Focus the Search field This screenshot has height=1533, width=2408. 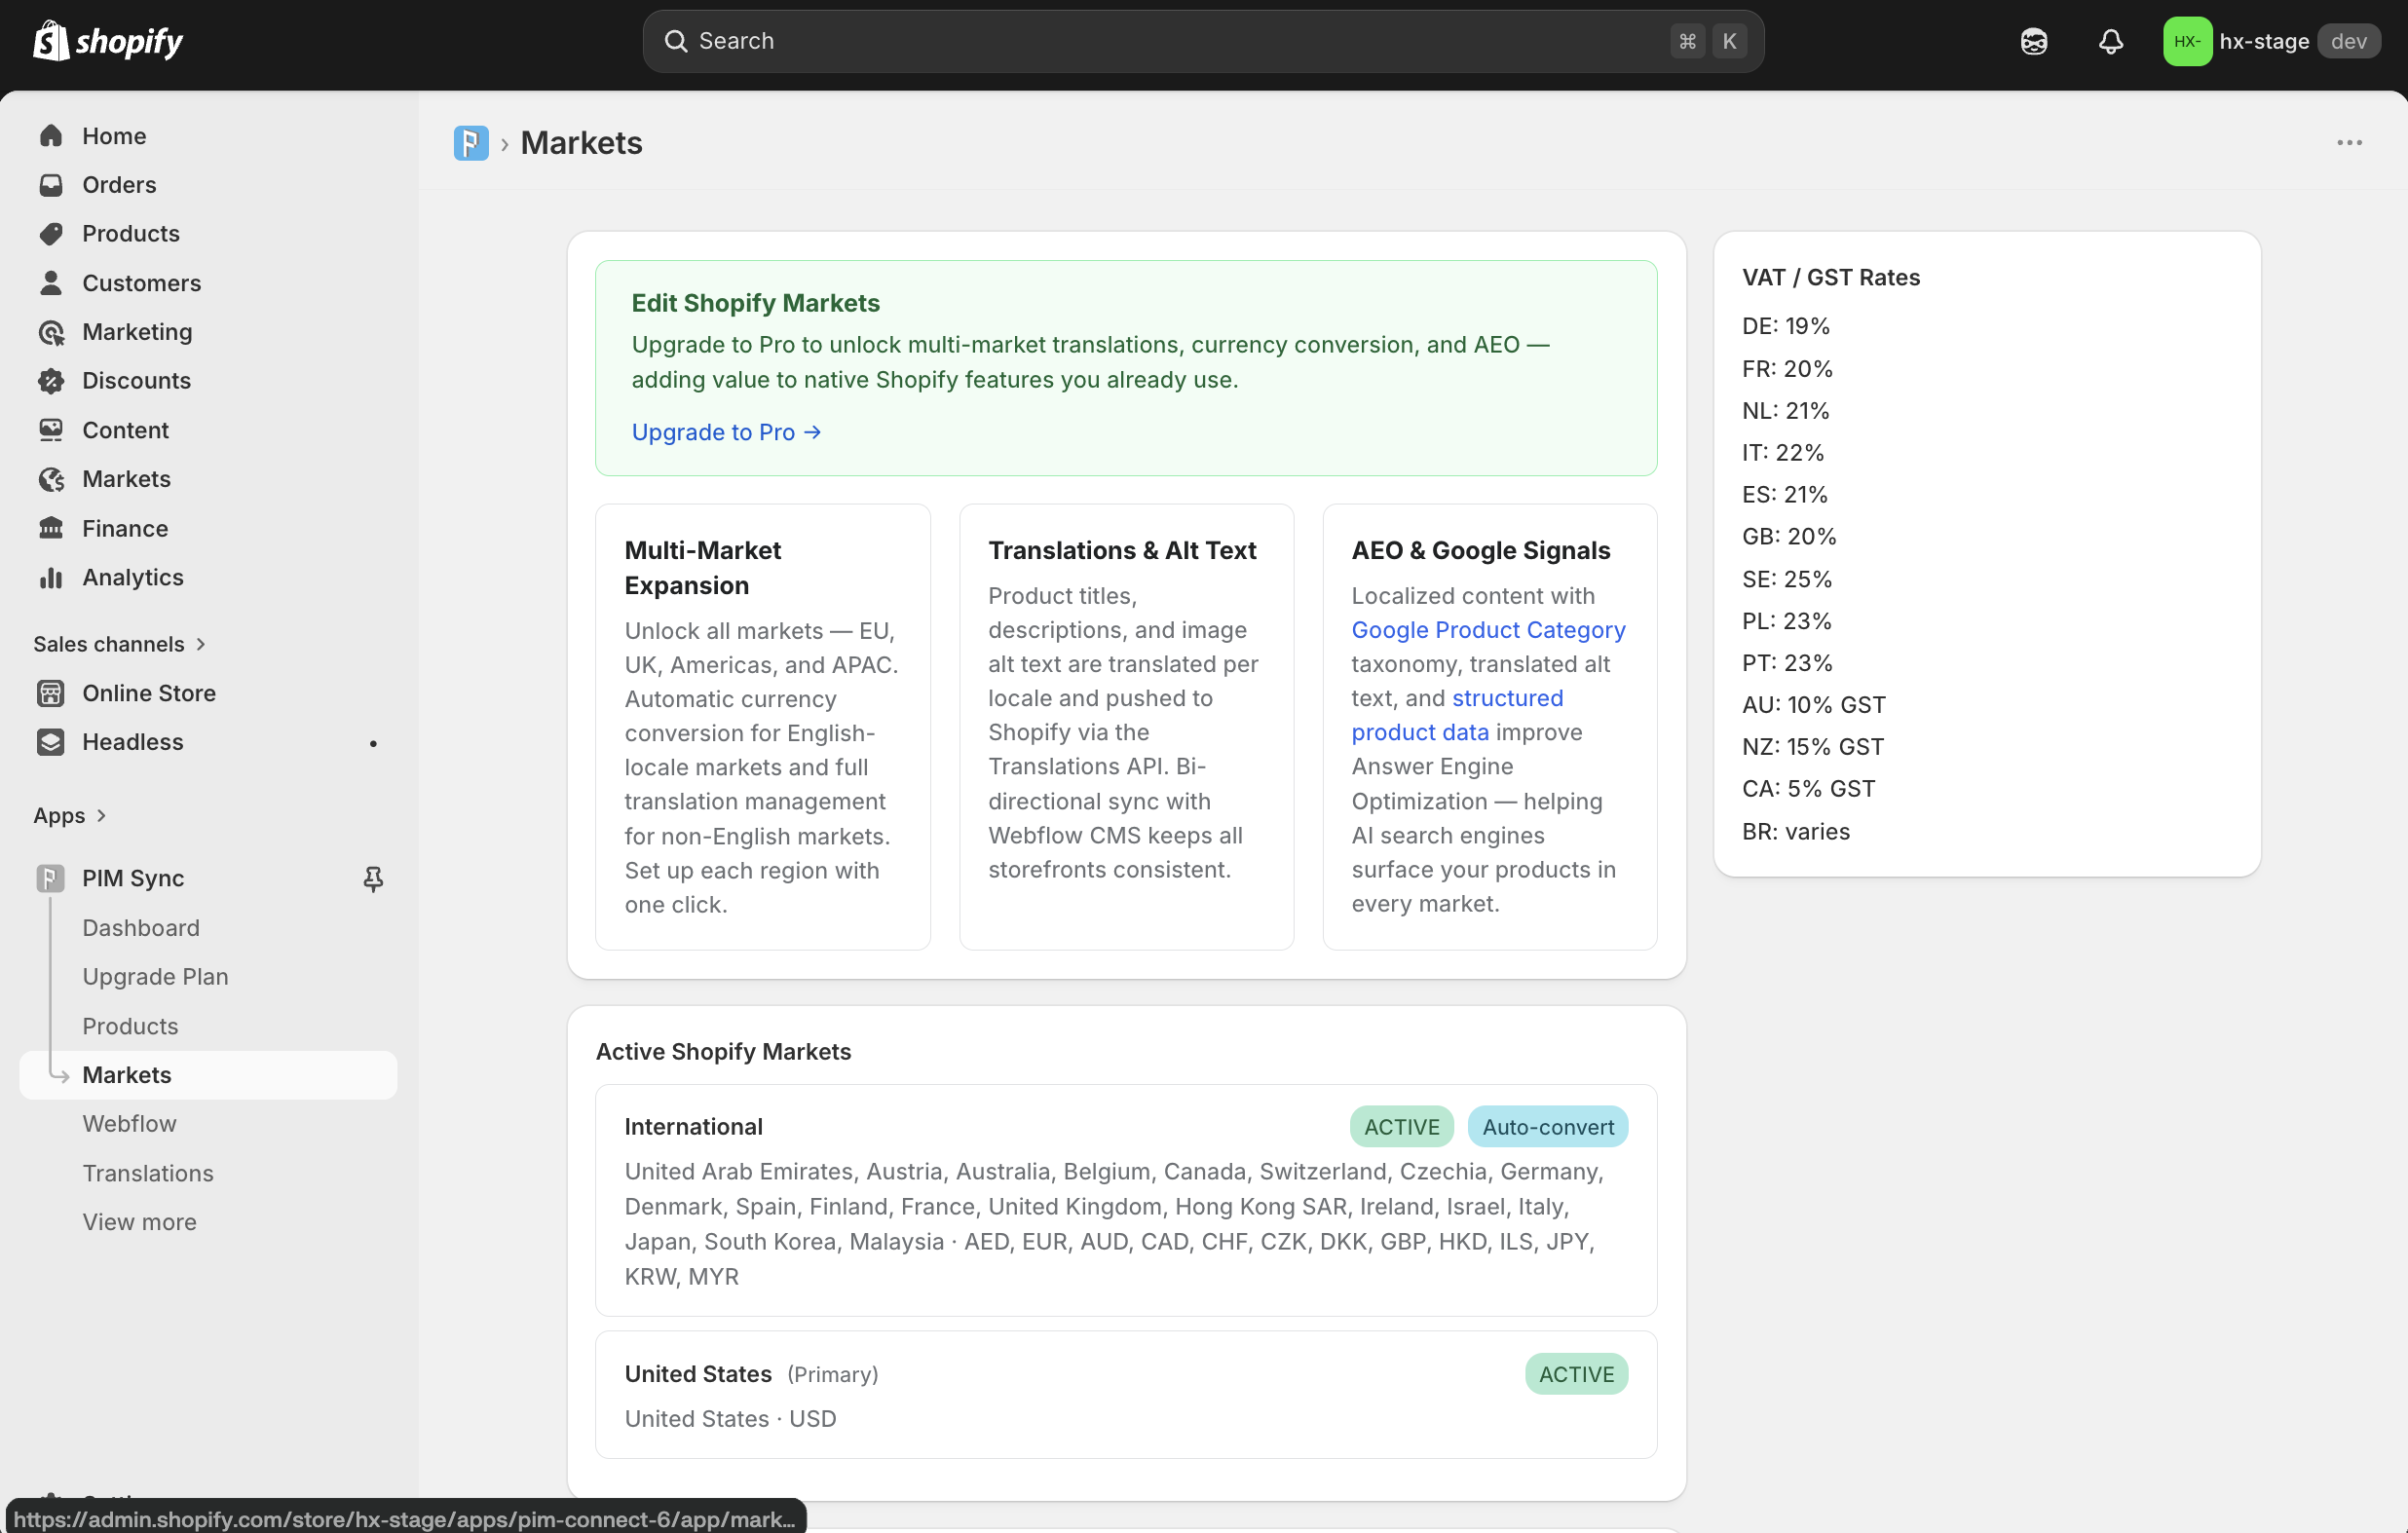click(x=1203, y=41)
